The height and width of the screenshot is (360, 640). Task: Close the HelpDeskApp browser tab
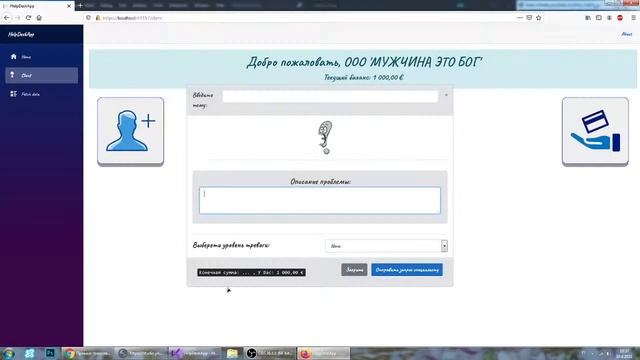(69, 6)
